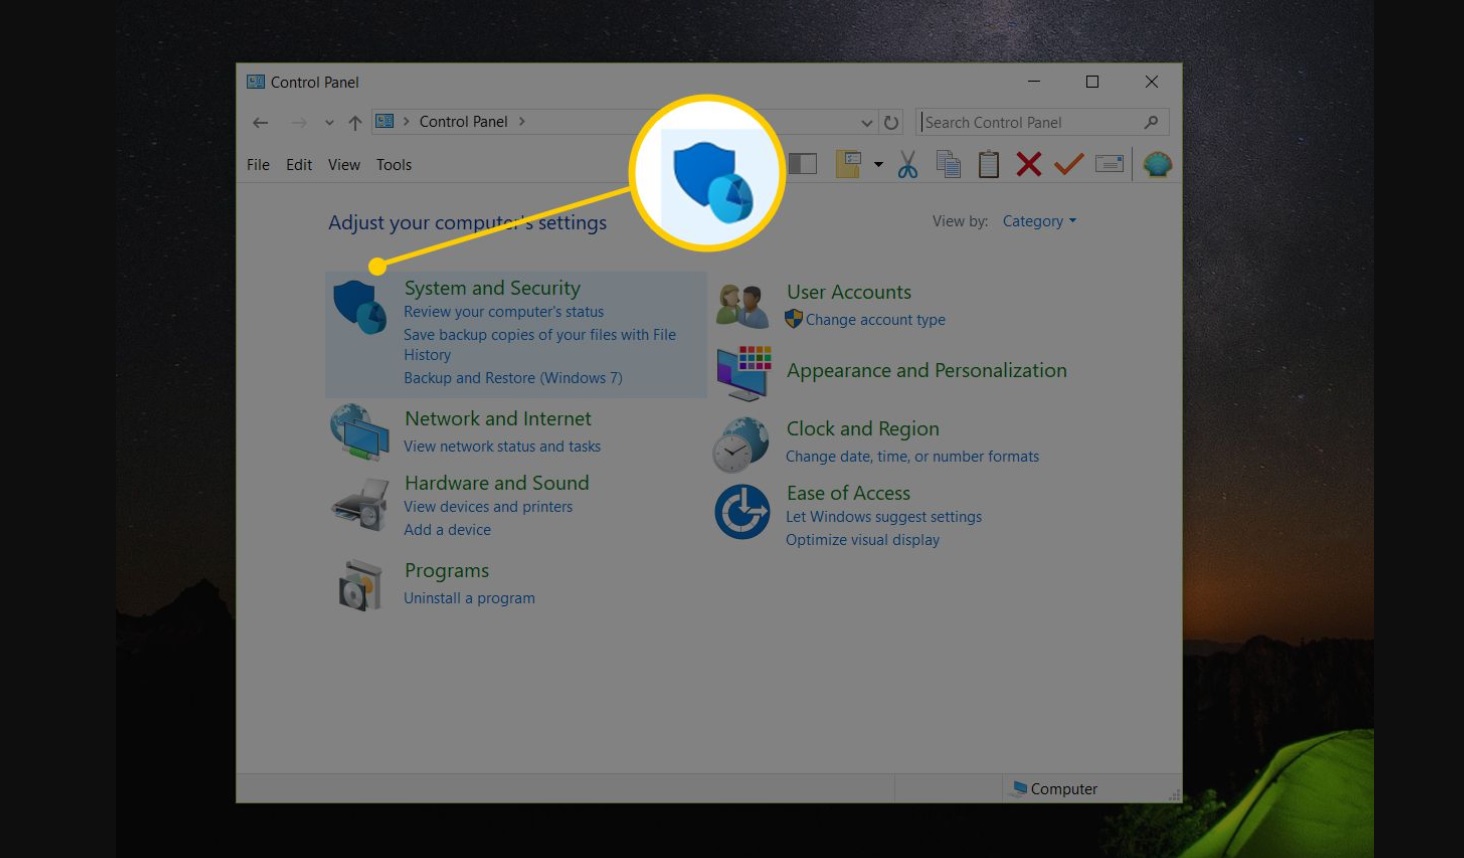This screenshot has width=1464, height=858.
Task: Click the search magnifier icon
Action: point(1151,122)
